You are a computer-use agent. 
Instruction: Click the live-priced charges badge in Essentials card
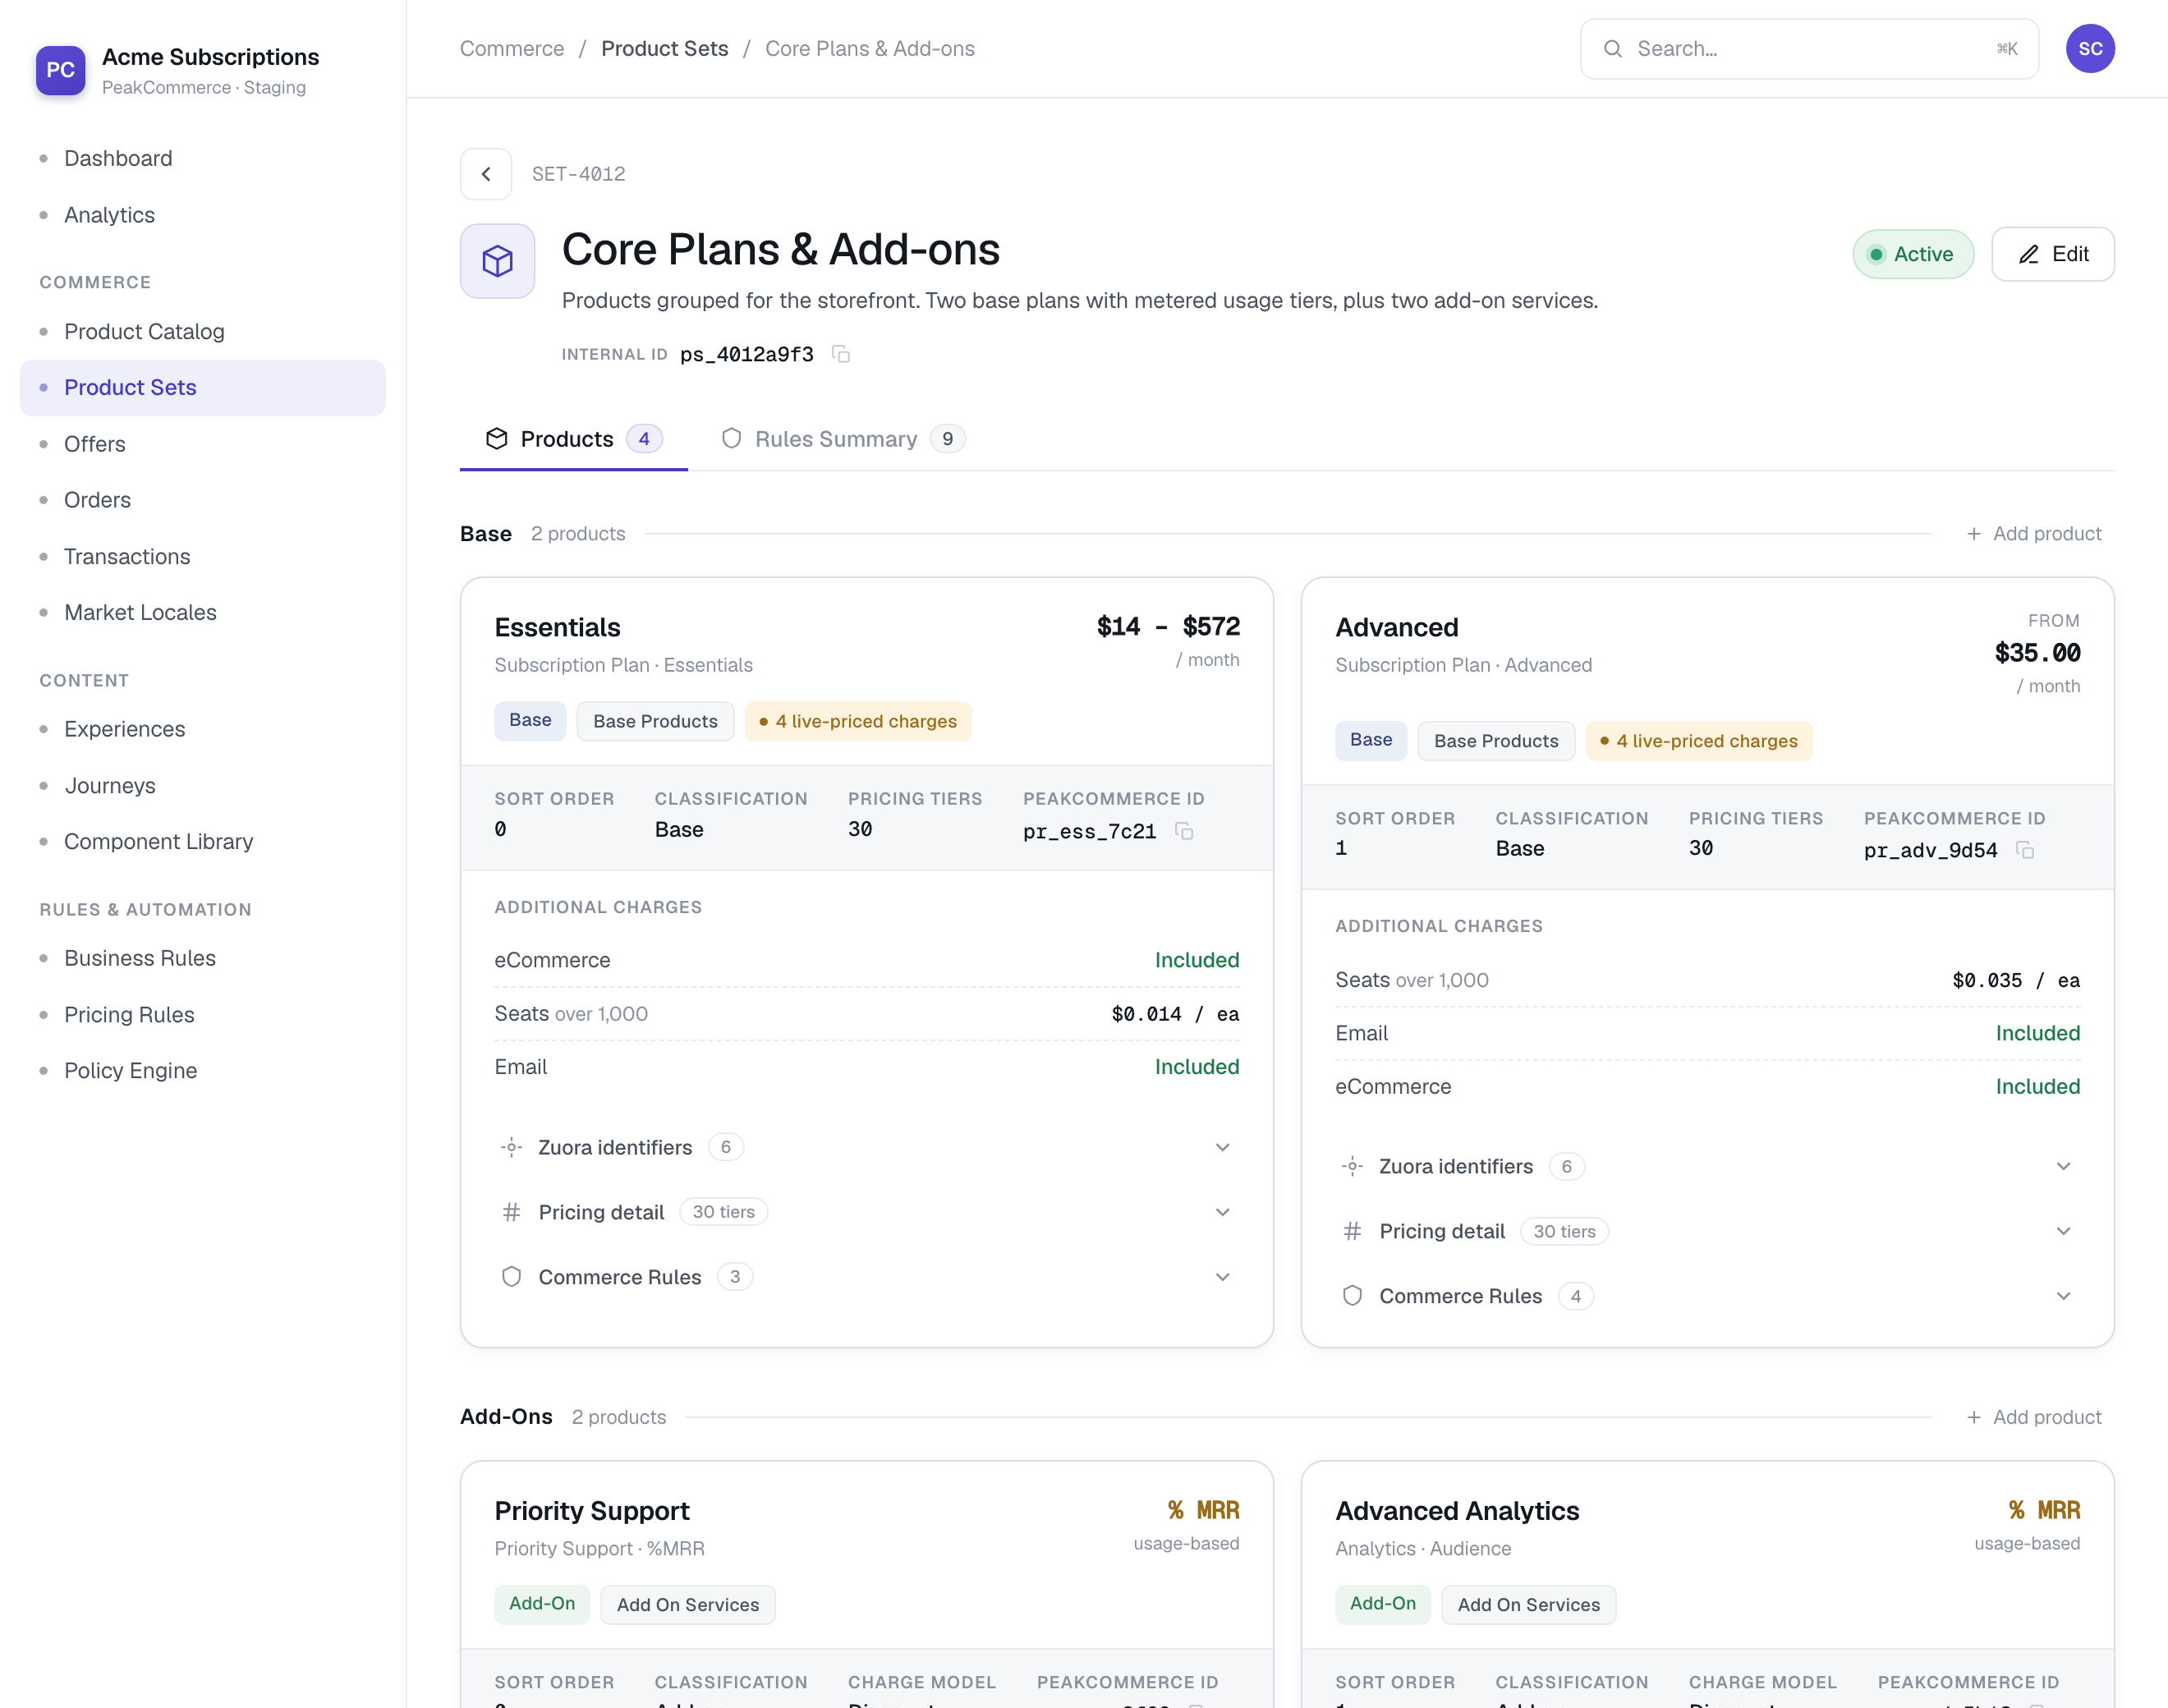tap(858, 721)
